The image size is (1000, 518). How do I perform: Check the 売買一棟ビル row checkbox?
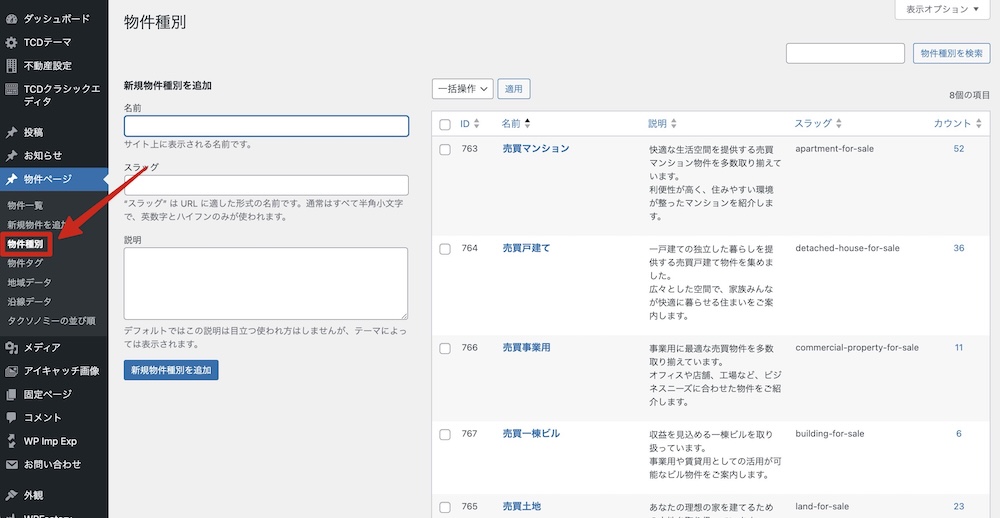click(445, 434)
